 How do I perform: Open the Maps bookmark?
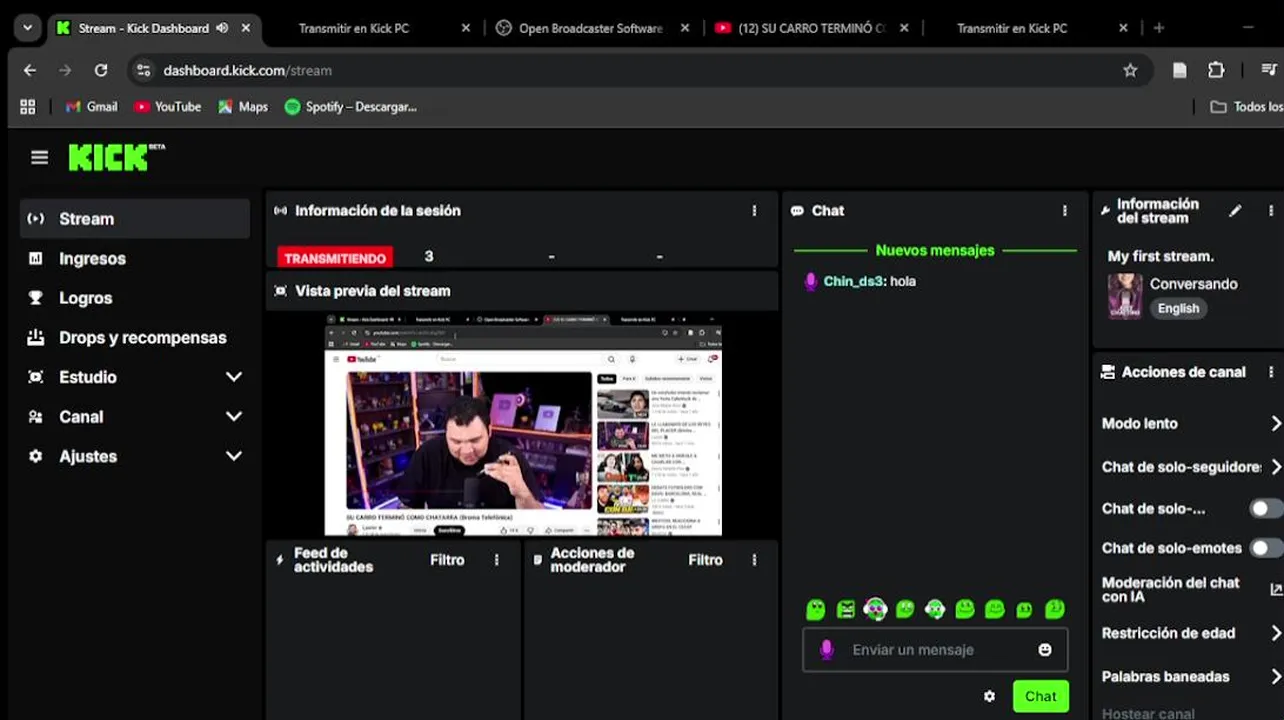(243, 107)
